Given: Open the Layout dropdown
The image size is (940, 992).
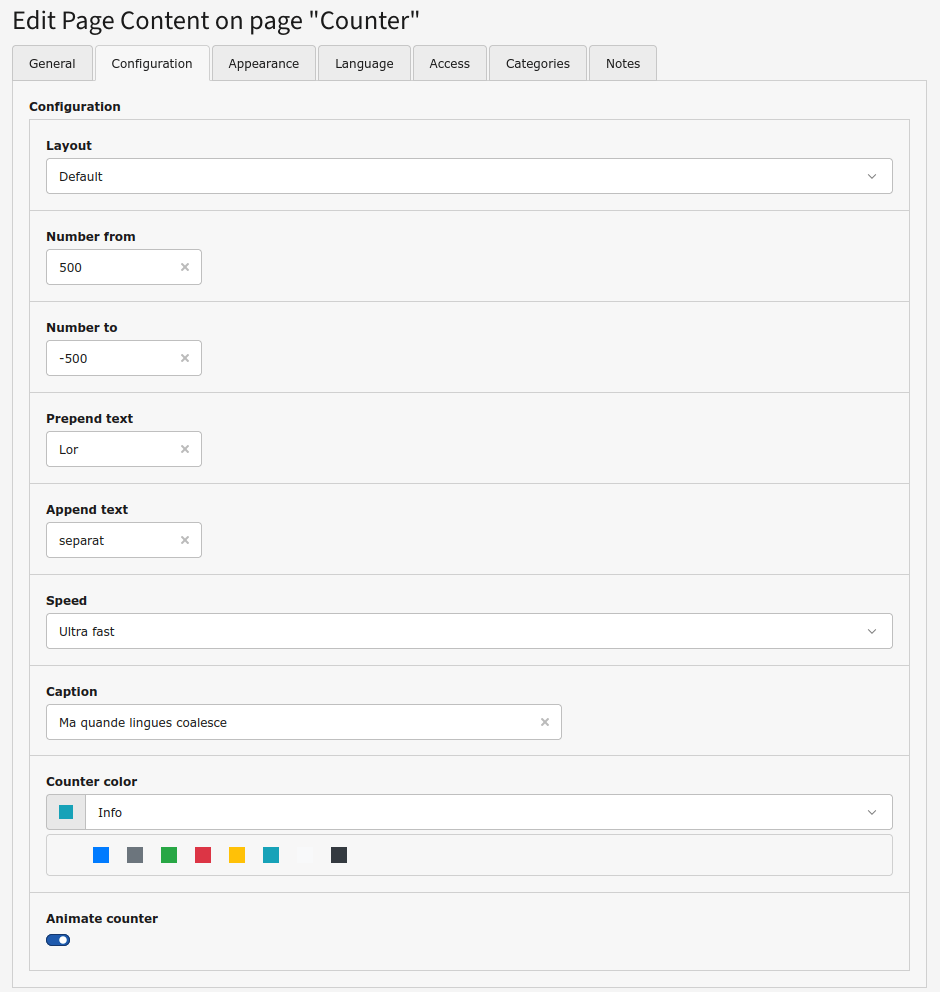Looking at the screenshot, I should (469, 176).
